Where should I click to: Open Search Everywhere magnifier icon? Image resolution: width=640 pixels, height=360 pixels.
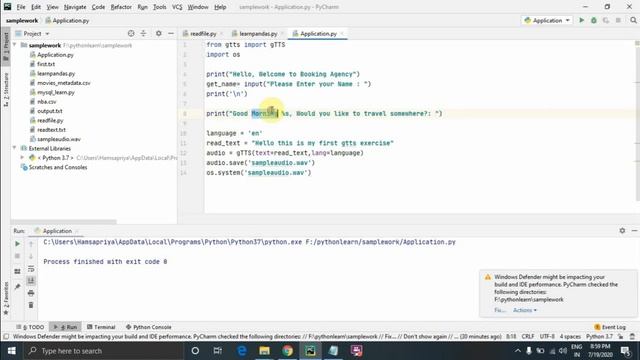point(633,20)
